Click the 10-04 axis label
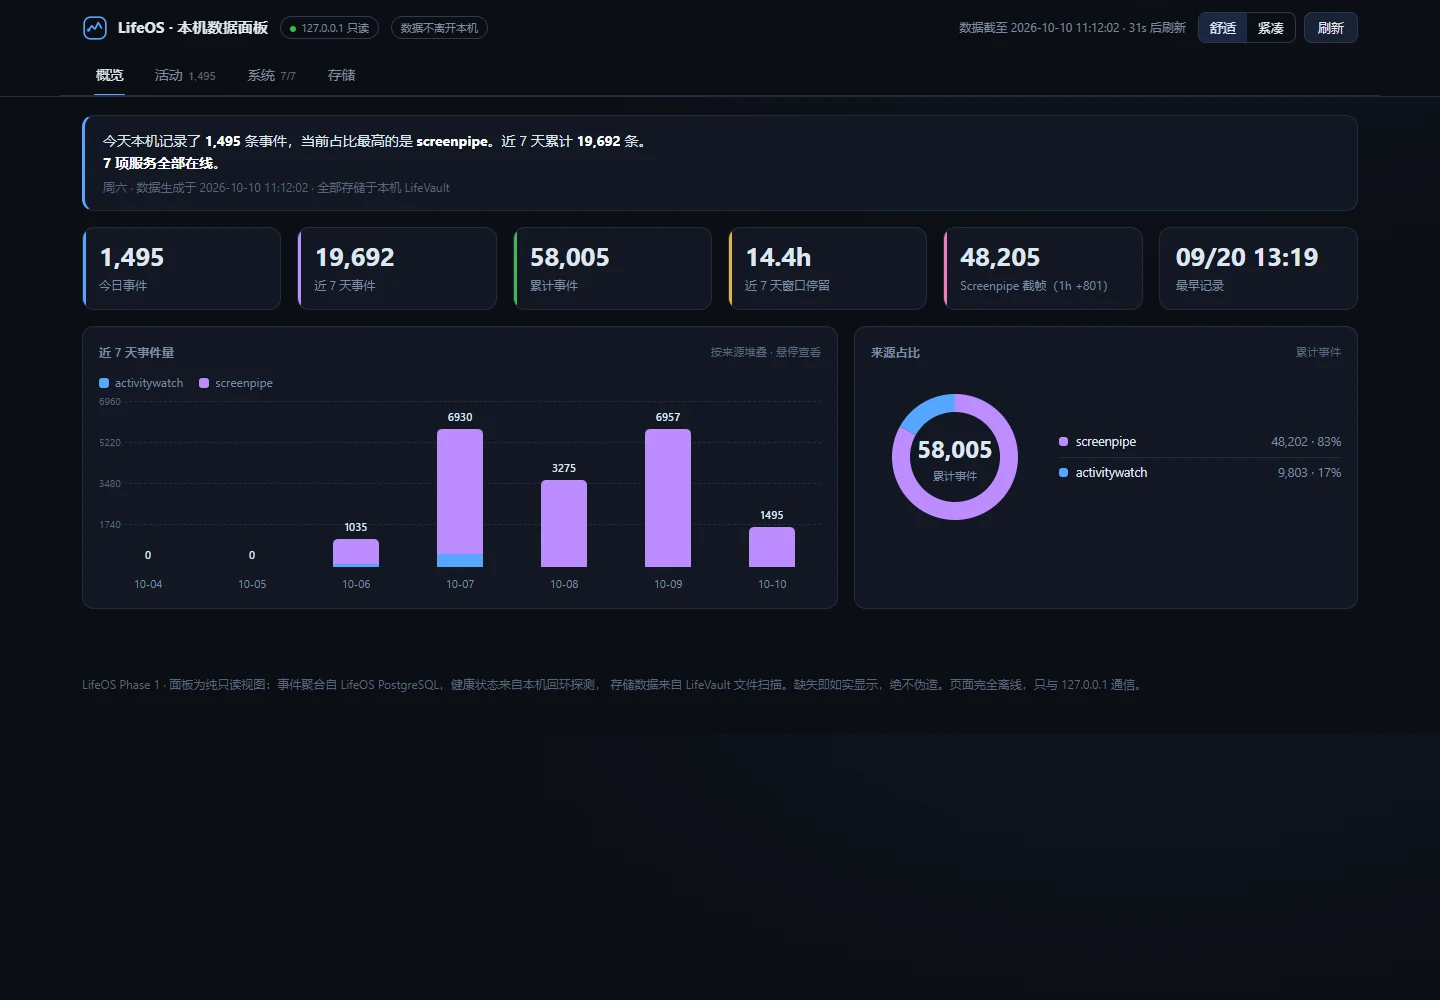 pos(148,584)
